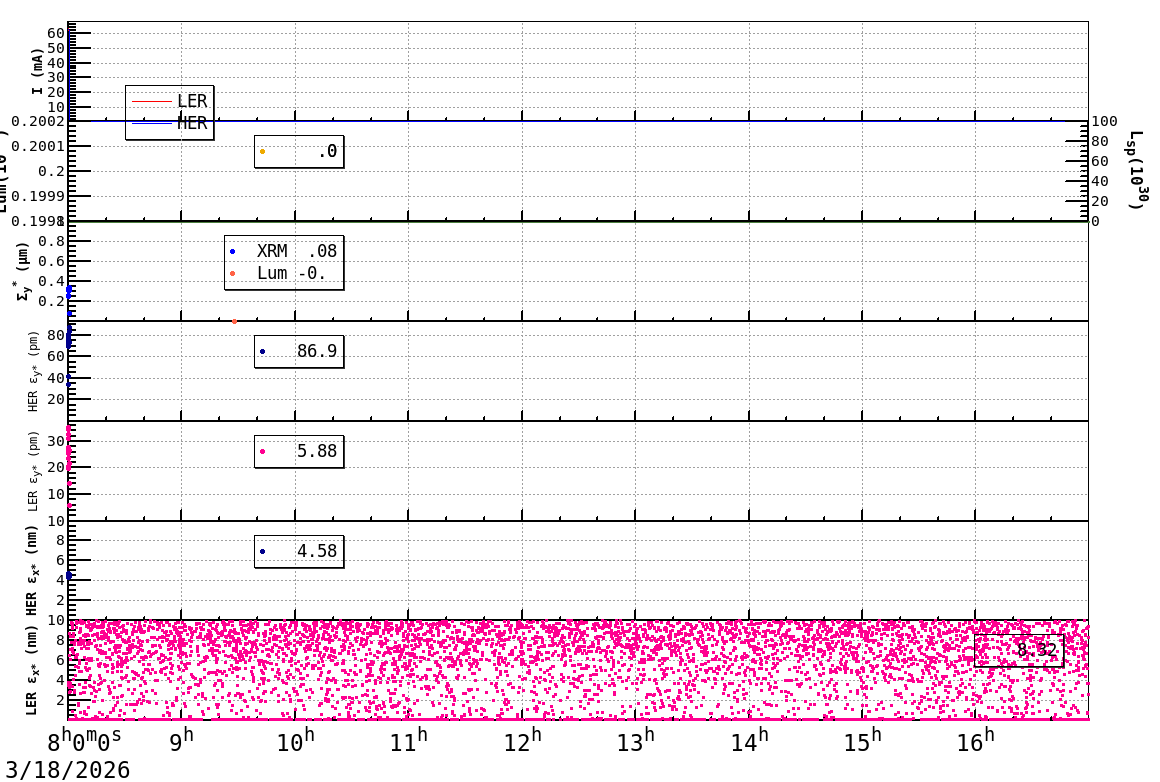Click the Σy* (μm) axis label
Image resolution: width=1160 pixels, height=782 pixels.
tap(24, 271)
